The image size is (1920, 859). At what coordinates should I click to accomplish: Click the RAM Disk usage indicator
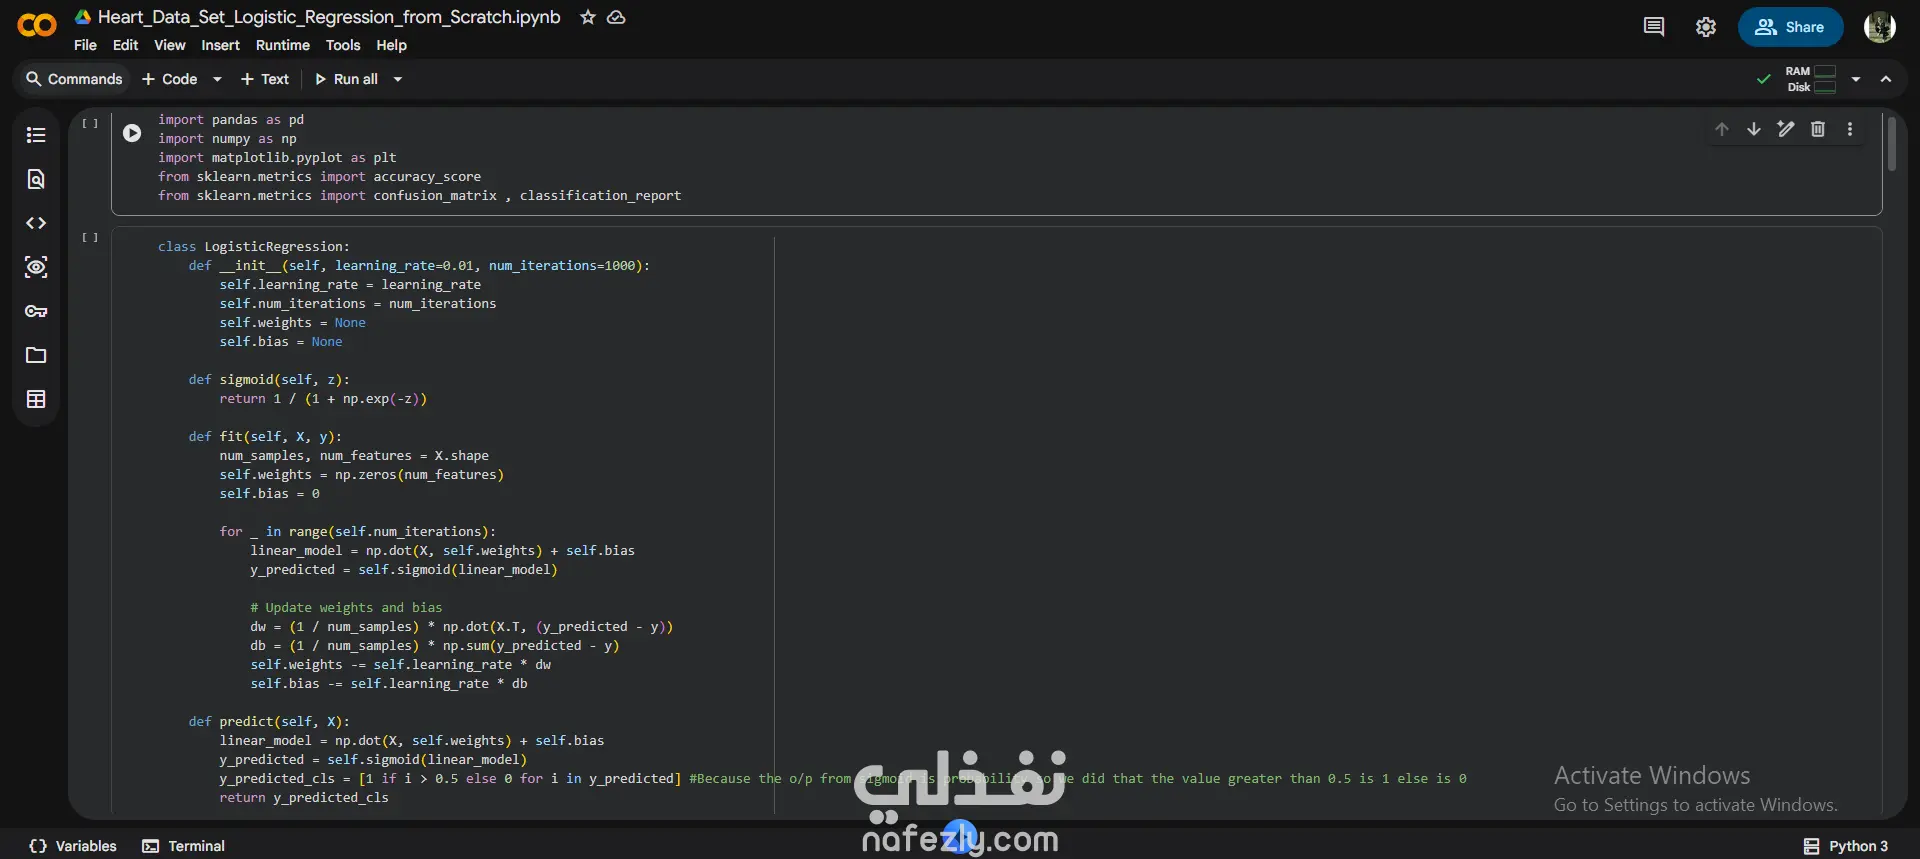pos(1811,79)
